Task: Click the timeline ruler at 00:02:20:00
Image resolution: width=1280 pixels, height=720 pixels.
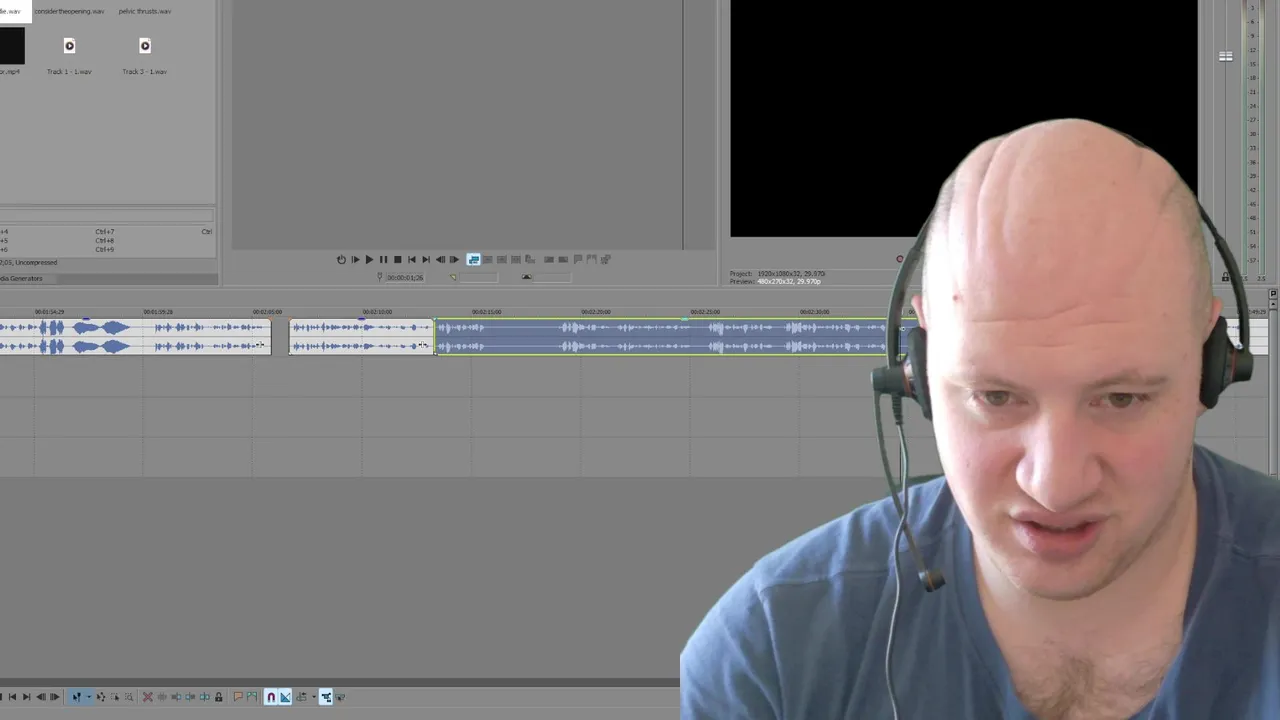Action: tap(596, 312)
